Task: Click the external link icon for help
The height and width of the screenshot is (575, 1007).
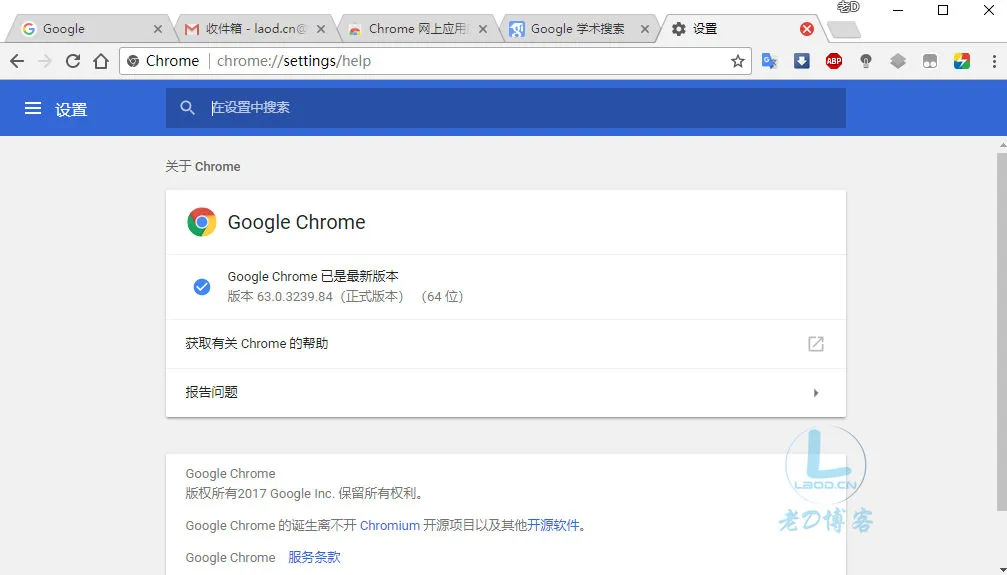Action: pyautogui.click(x=816, y=344)
